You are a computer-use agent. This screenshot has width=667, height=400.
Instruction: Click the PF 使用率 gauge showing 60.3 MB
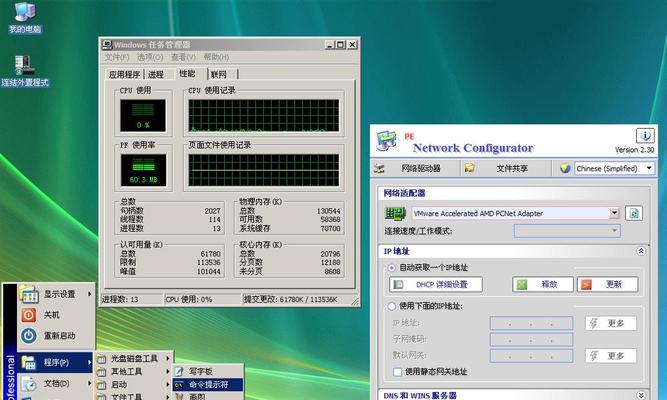[x=143, y=170]
